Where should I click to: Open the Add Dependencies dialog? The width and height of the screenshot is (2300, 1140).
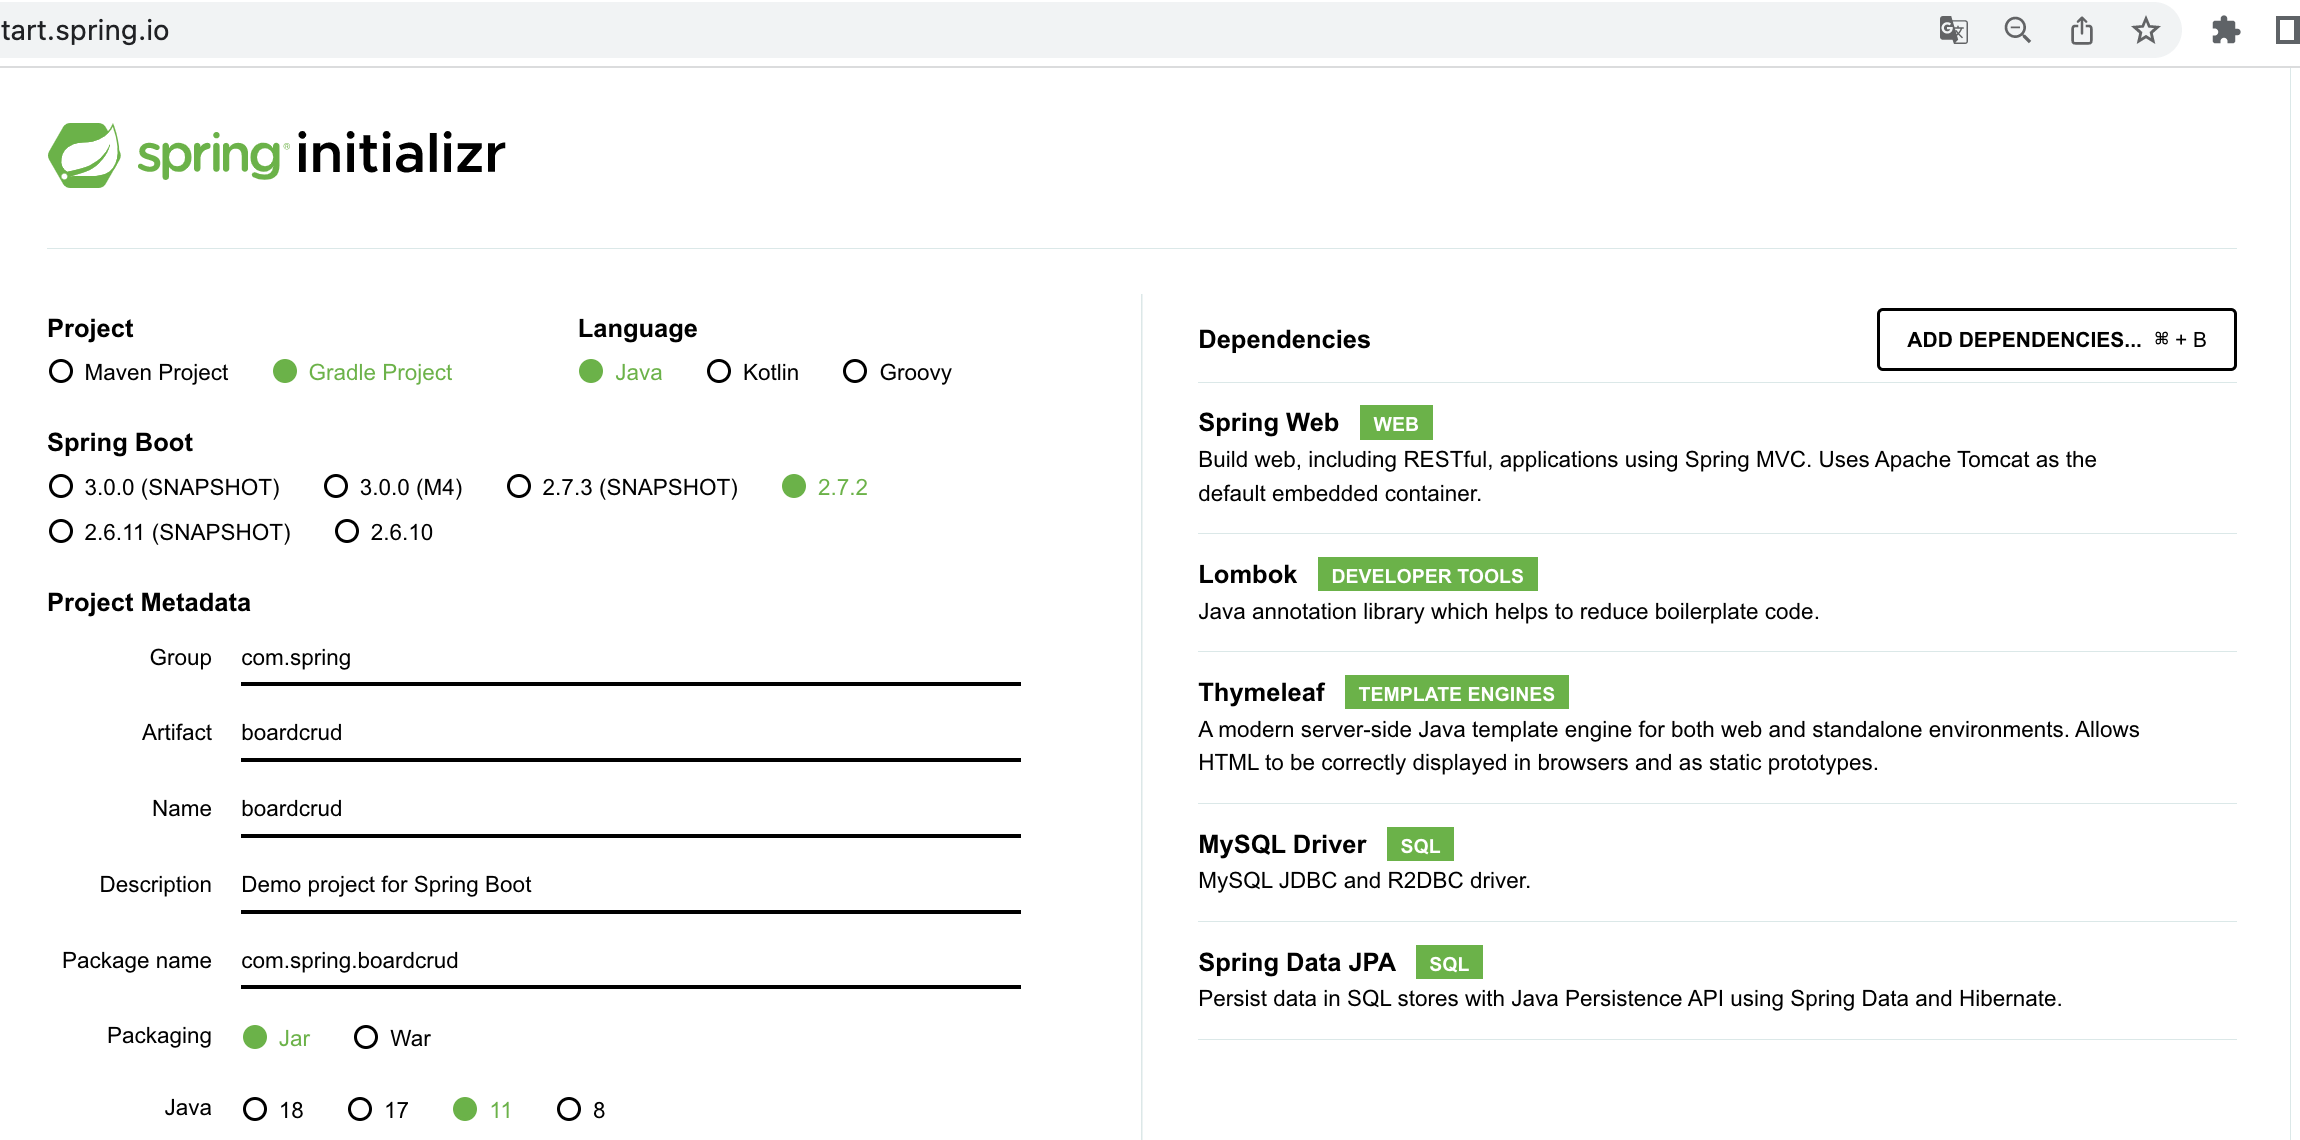[x=2056, y=340]
